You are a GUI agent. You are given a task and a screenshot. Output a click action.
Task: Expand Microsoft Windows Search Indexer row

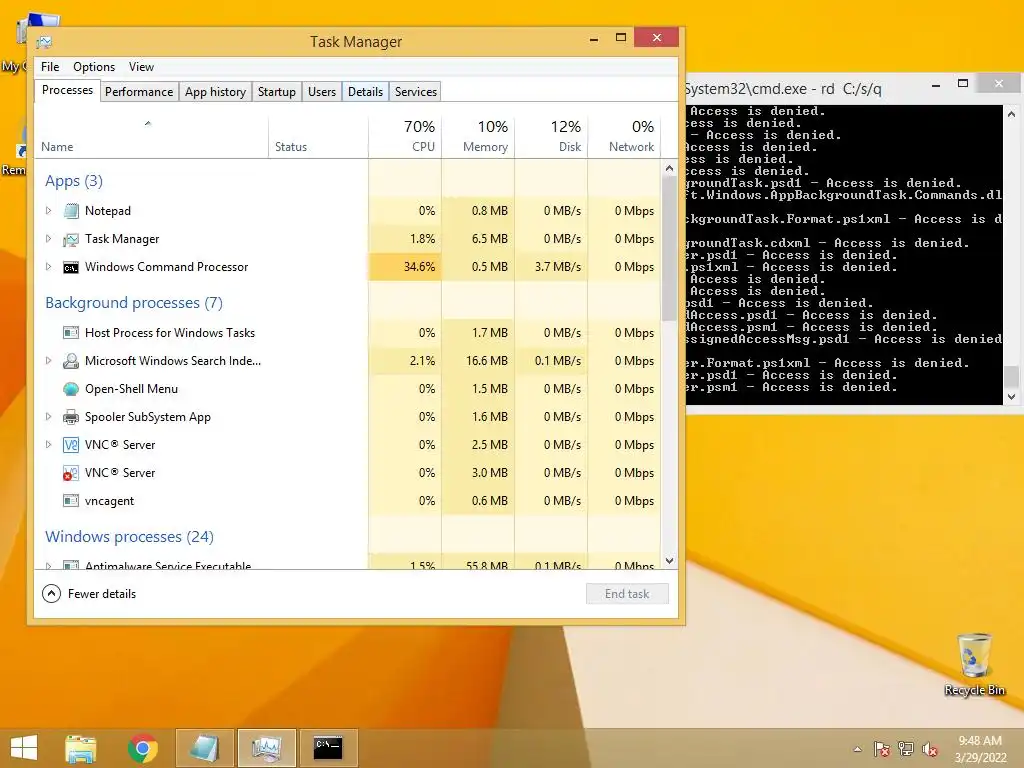click(48, 361)
